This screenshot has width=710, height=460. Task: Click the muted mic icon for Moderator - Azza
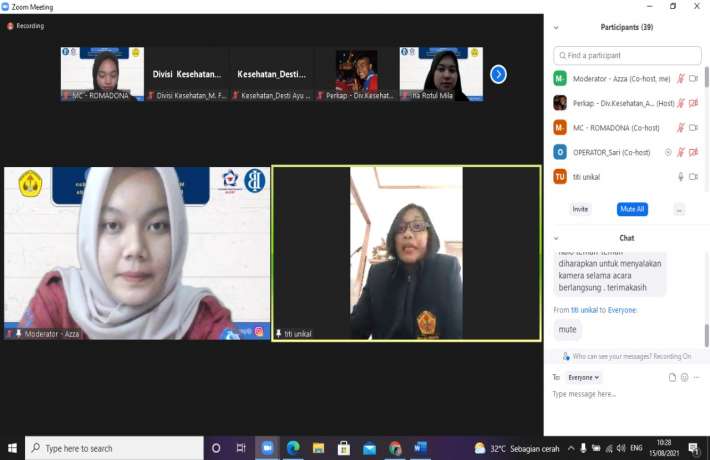pos(681,77)
